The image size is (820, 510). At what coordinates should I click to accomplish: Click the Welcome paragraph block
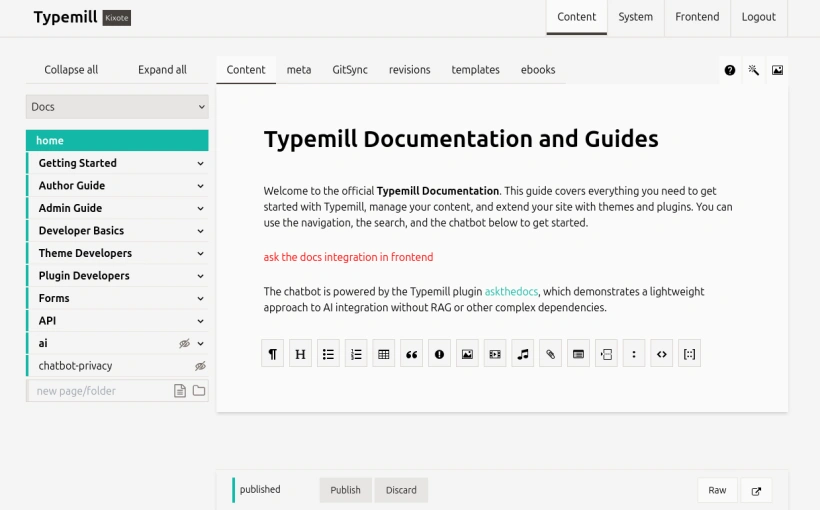click(498, 207)
